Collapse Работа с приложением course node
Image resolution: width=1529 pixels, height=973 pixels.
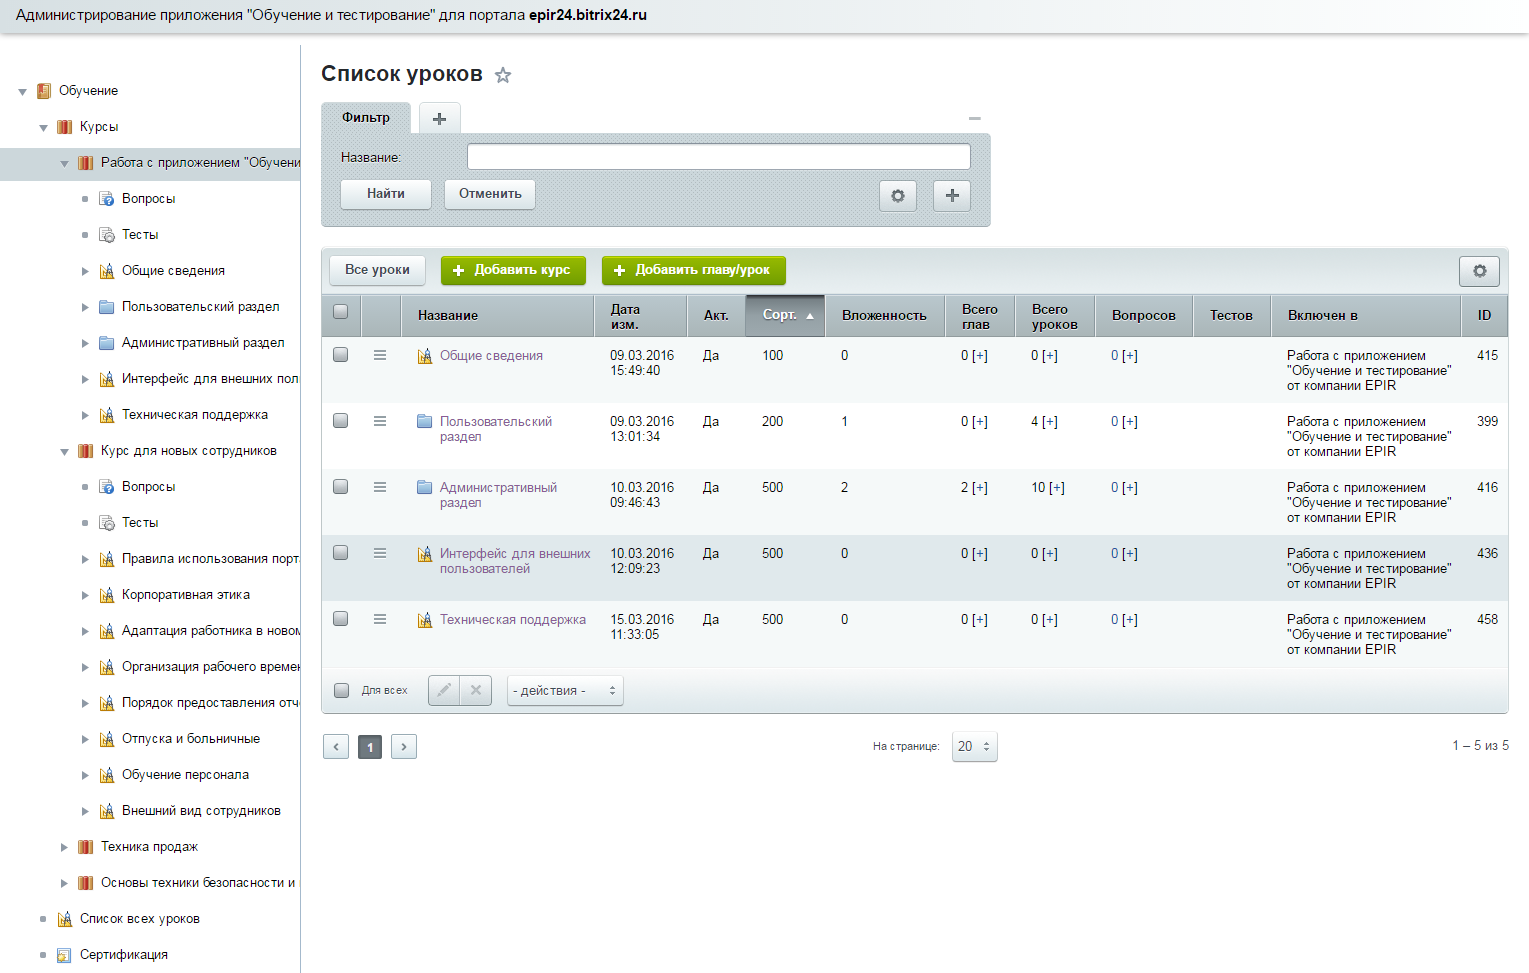[x=64, y=164]
